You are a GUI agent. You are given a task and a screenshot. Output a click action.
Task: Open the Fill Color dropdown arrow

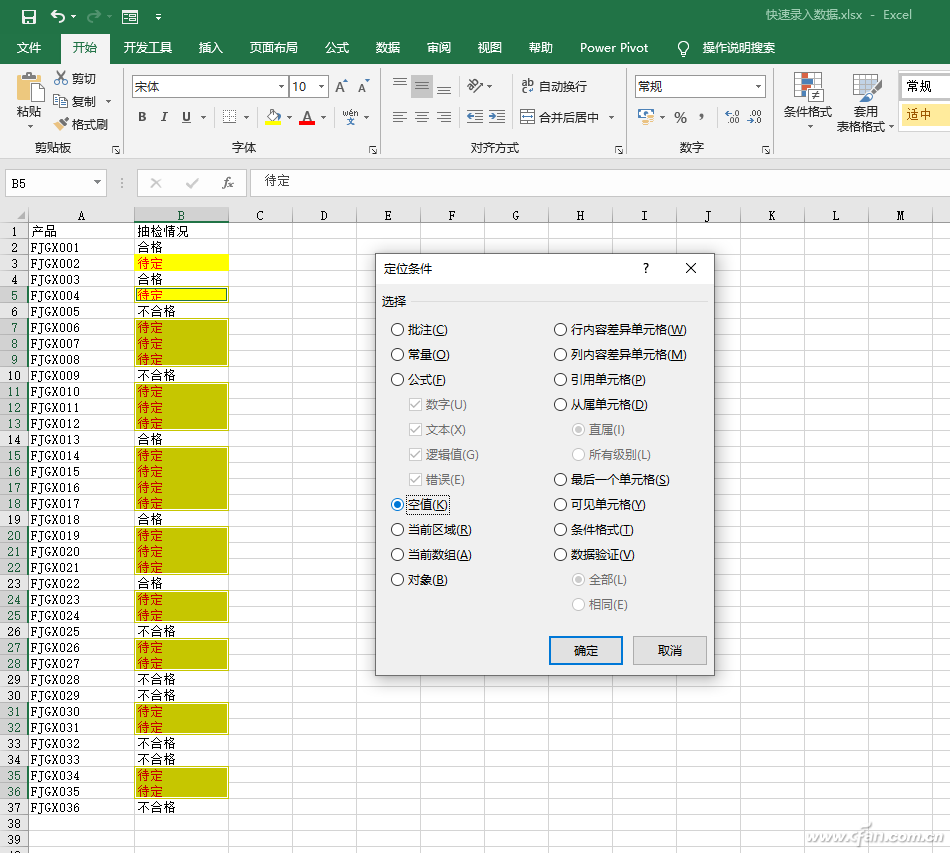tap(290, 117)
